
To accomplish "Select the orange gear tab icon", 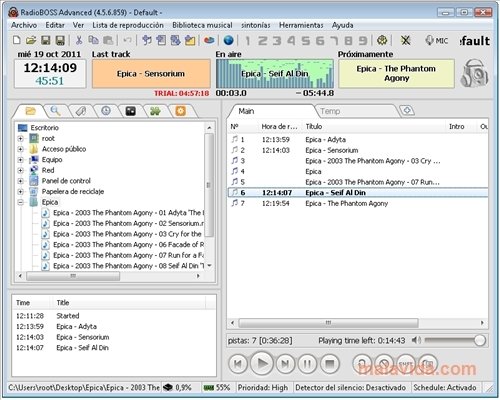I will tap(180, 111).
